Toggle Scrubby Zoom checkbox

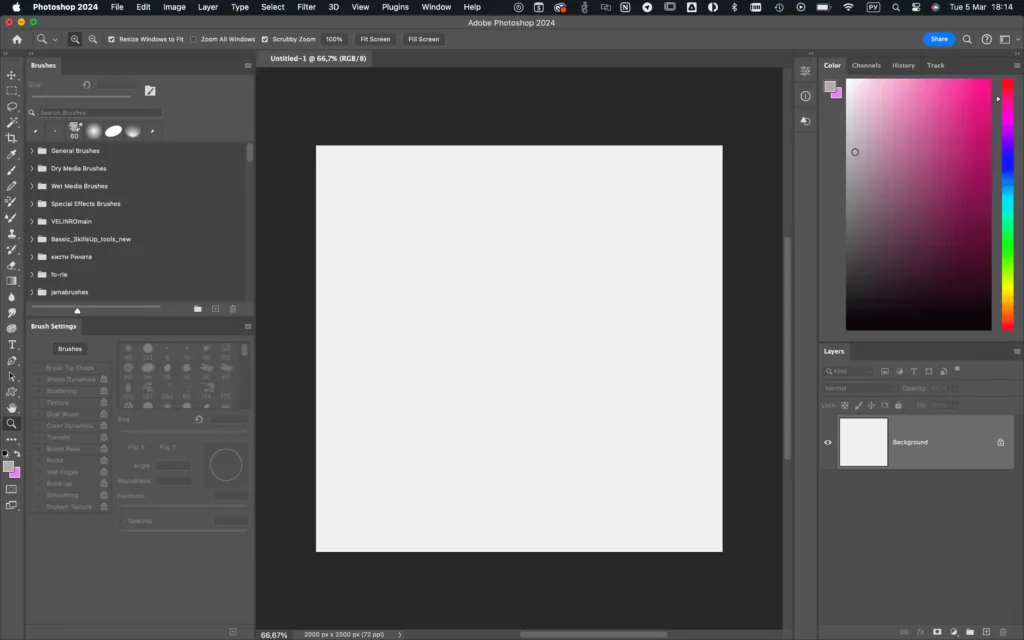tap(264, 39)
